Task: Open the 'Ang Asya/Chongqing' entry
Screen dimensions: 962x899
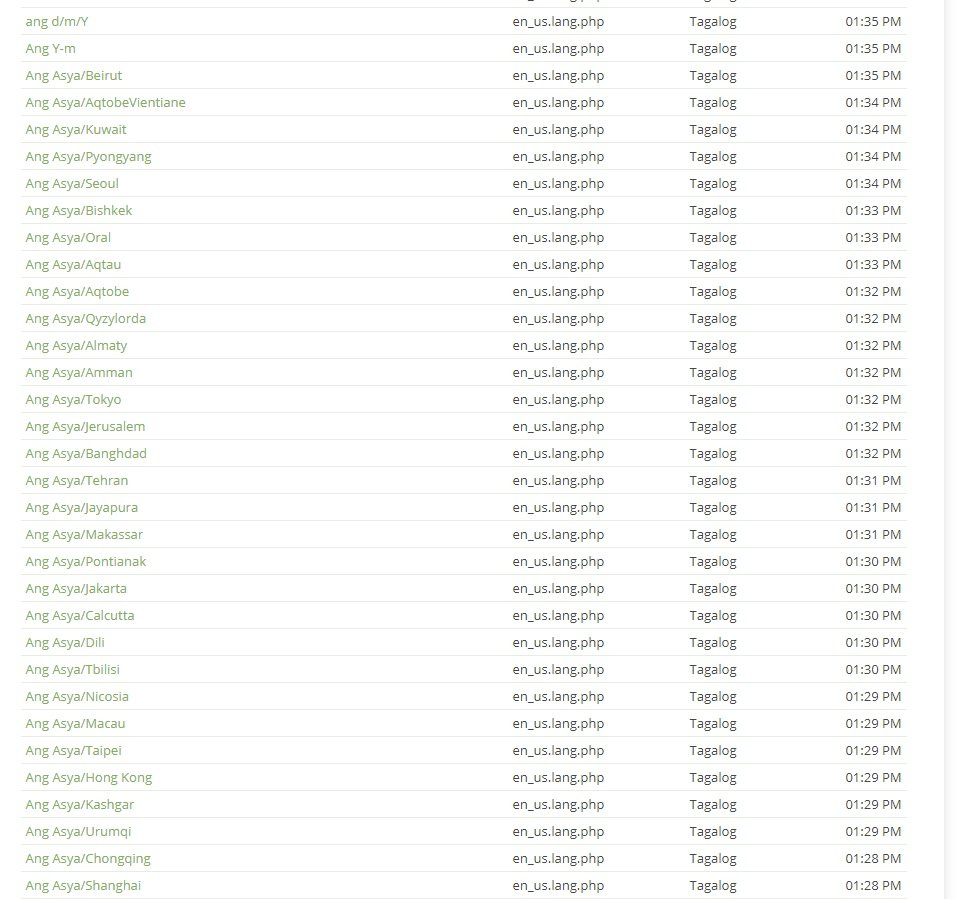Action: 88,858
